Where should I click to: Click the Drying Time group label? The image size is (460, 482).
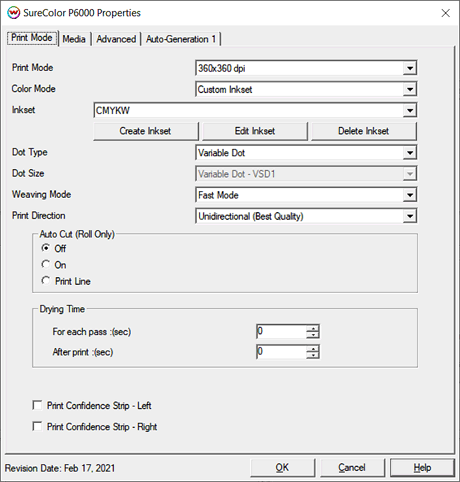[x=62, y=309]
